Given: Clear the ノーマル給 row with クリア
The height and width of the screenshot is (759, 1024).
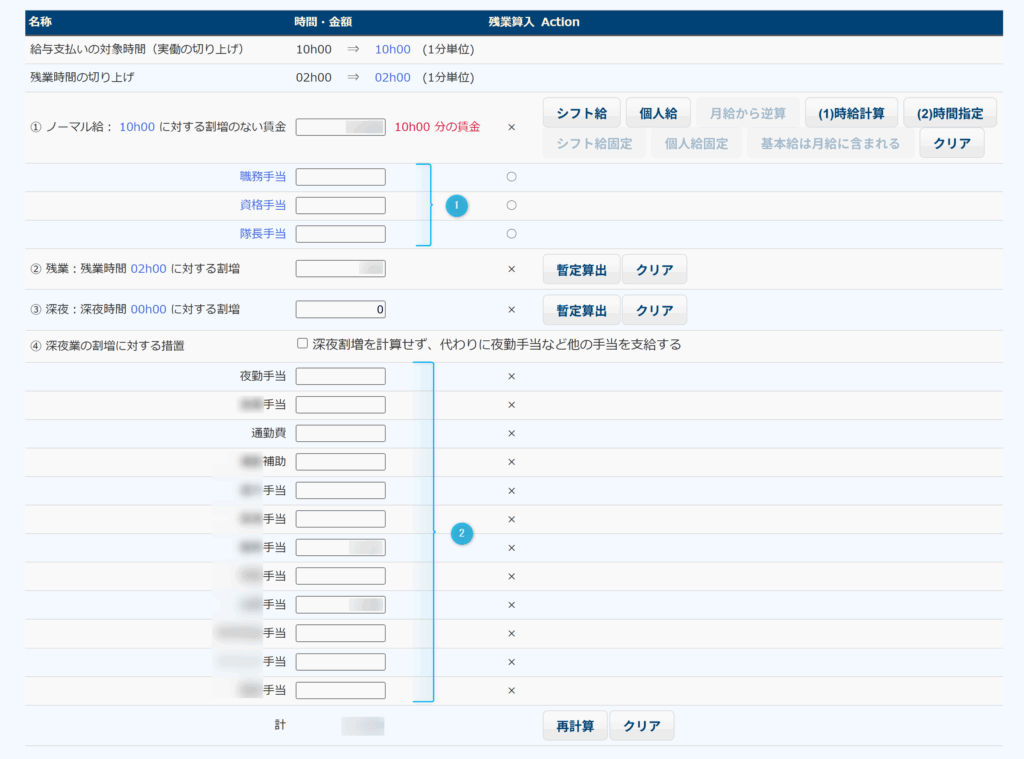Looking at the screenshot, I should [951, 143].
